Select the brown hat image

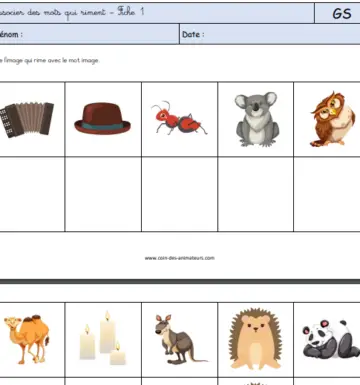tap(103, 118)
